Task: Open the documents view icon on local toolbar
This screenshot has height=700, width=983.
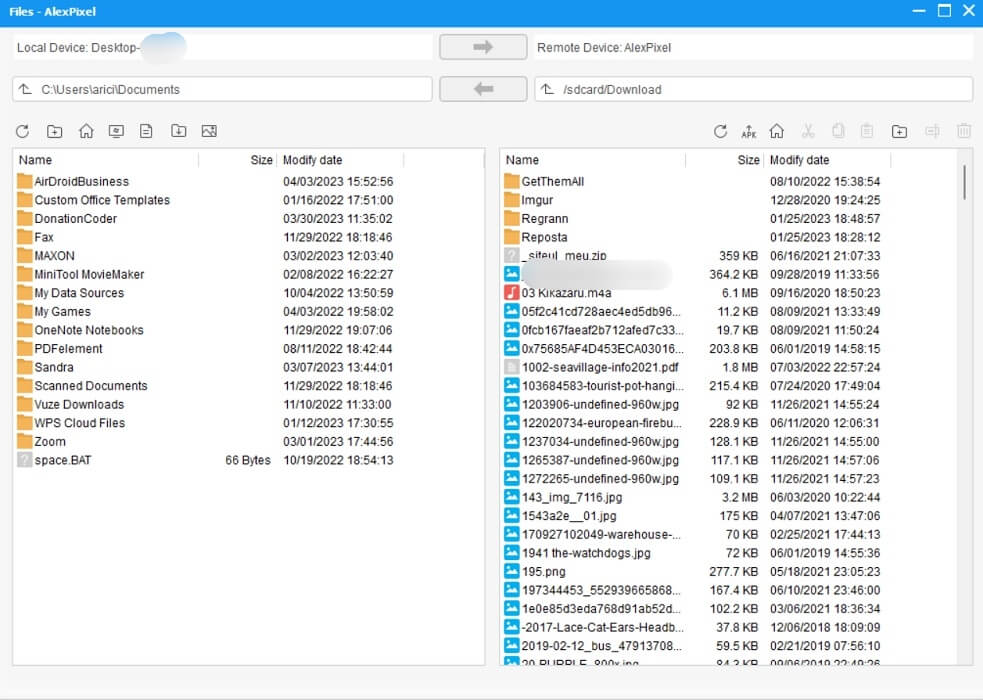Action: tap(146, 131)
